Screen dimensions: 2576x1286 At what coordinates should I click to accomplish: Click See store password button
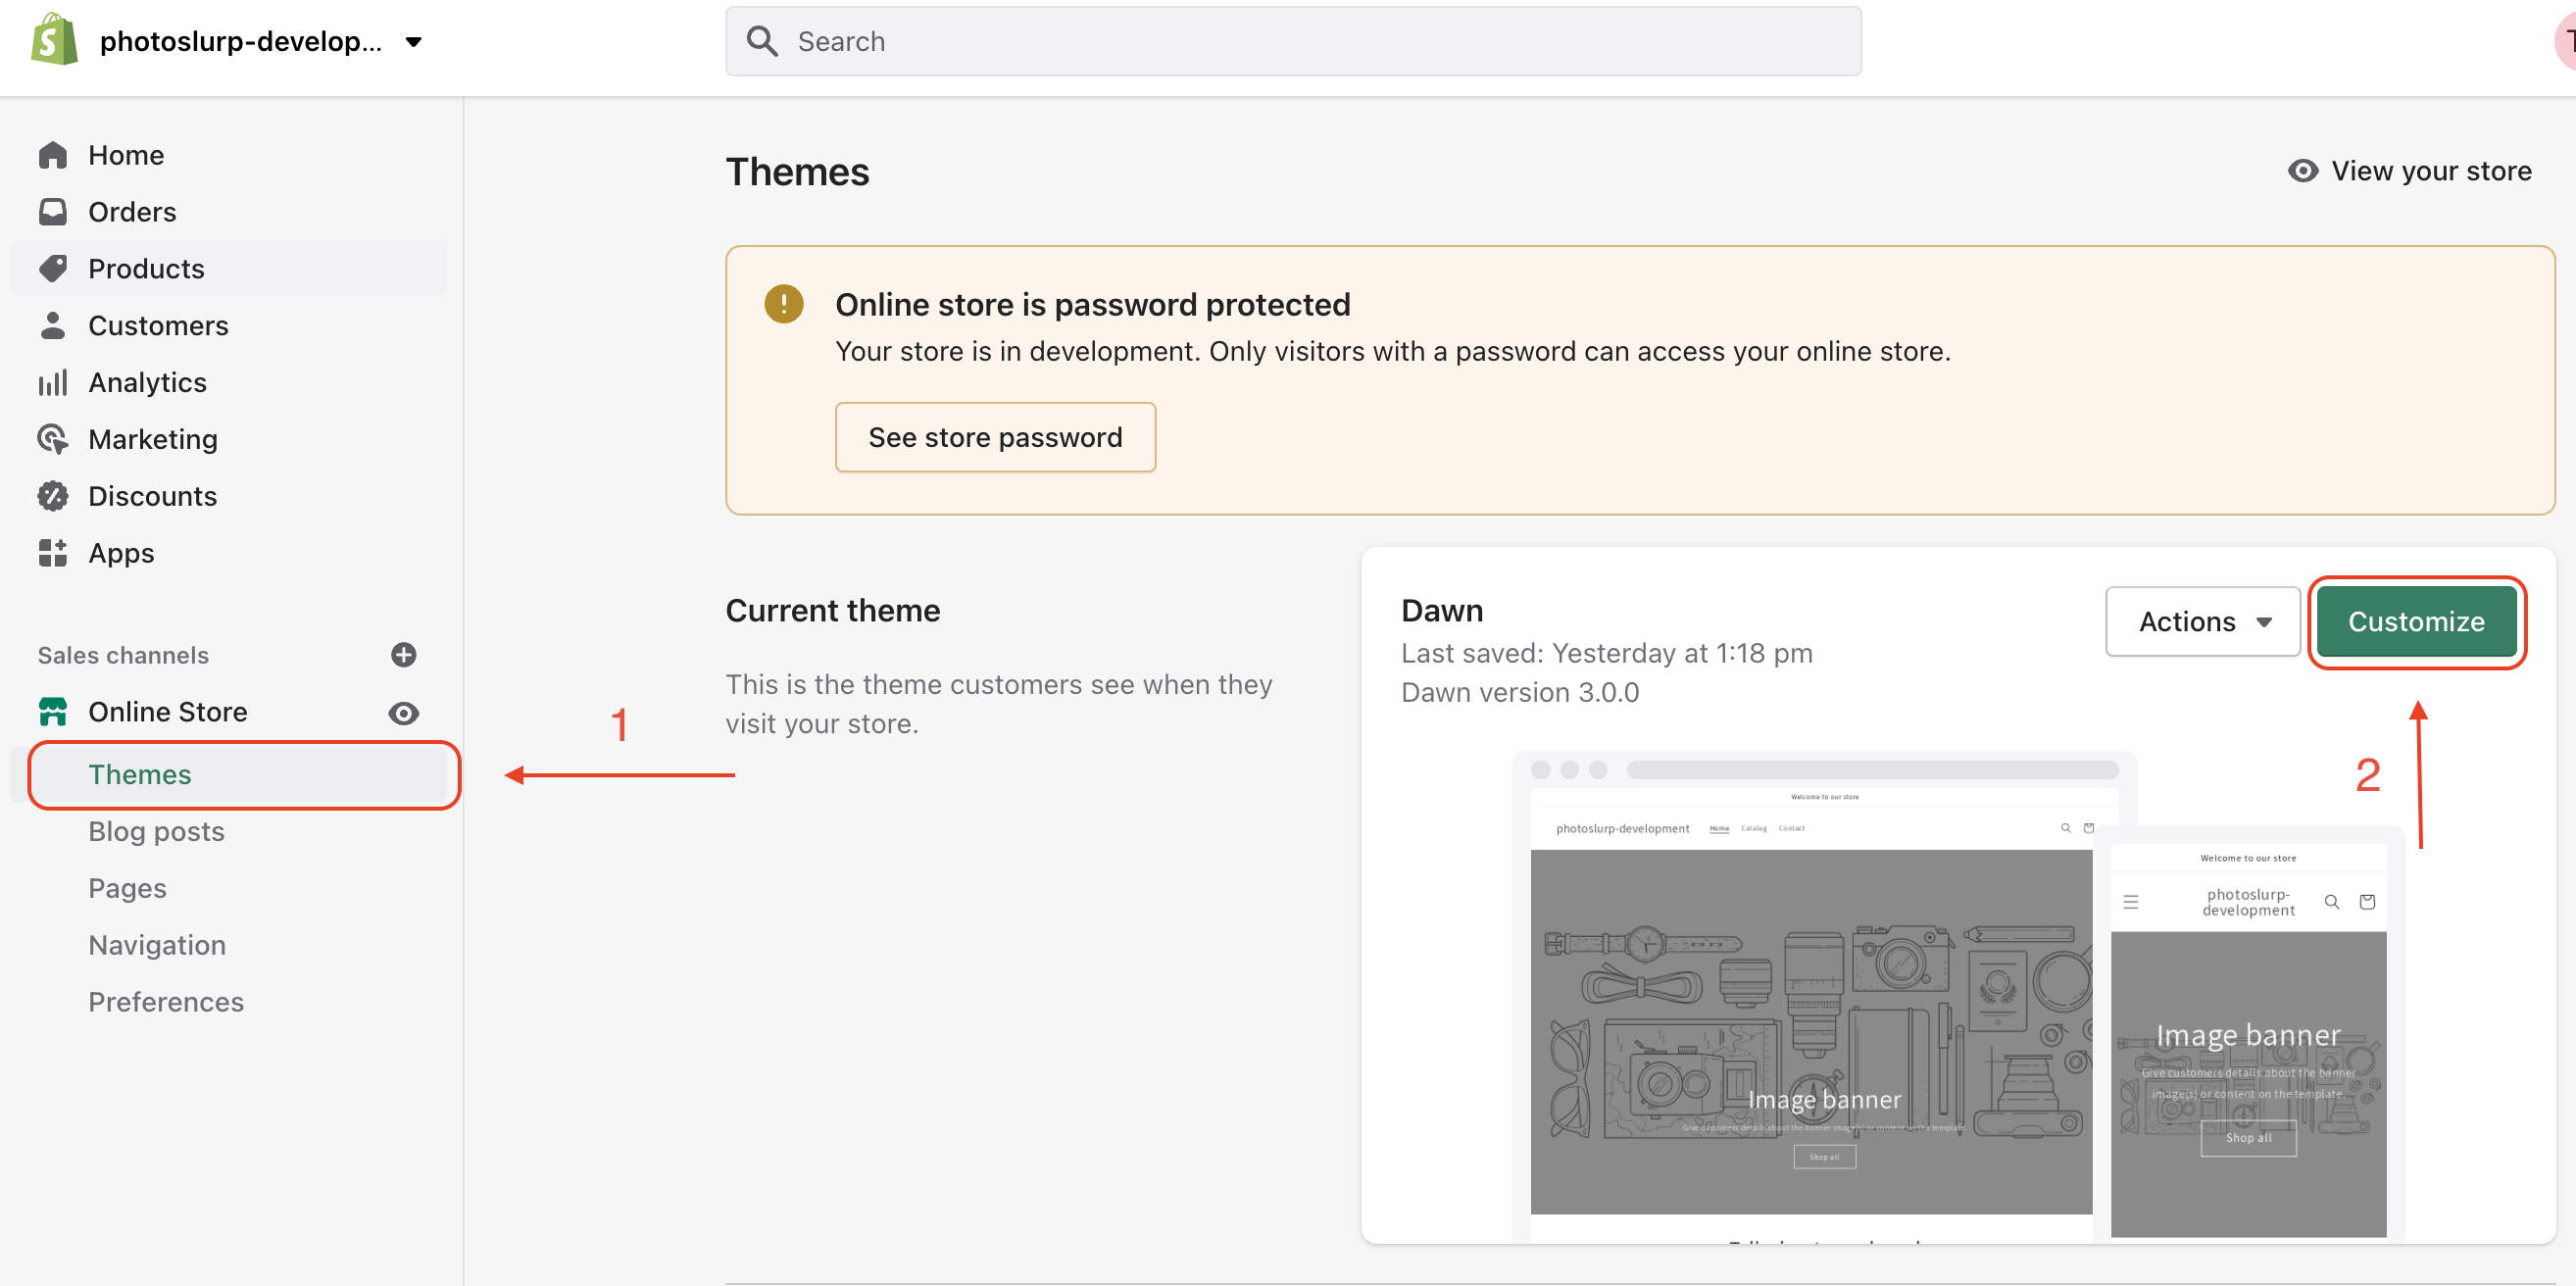coord(995,437)
